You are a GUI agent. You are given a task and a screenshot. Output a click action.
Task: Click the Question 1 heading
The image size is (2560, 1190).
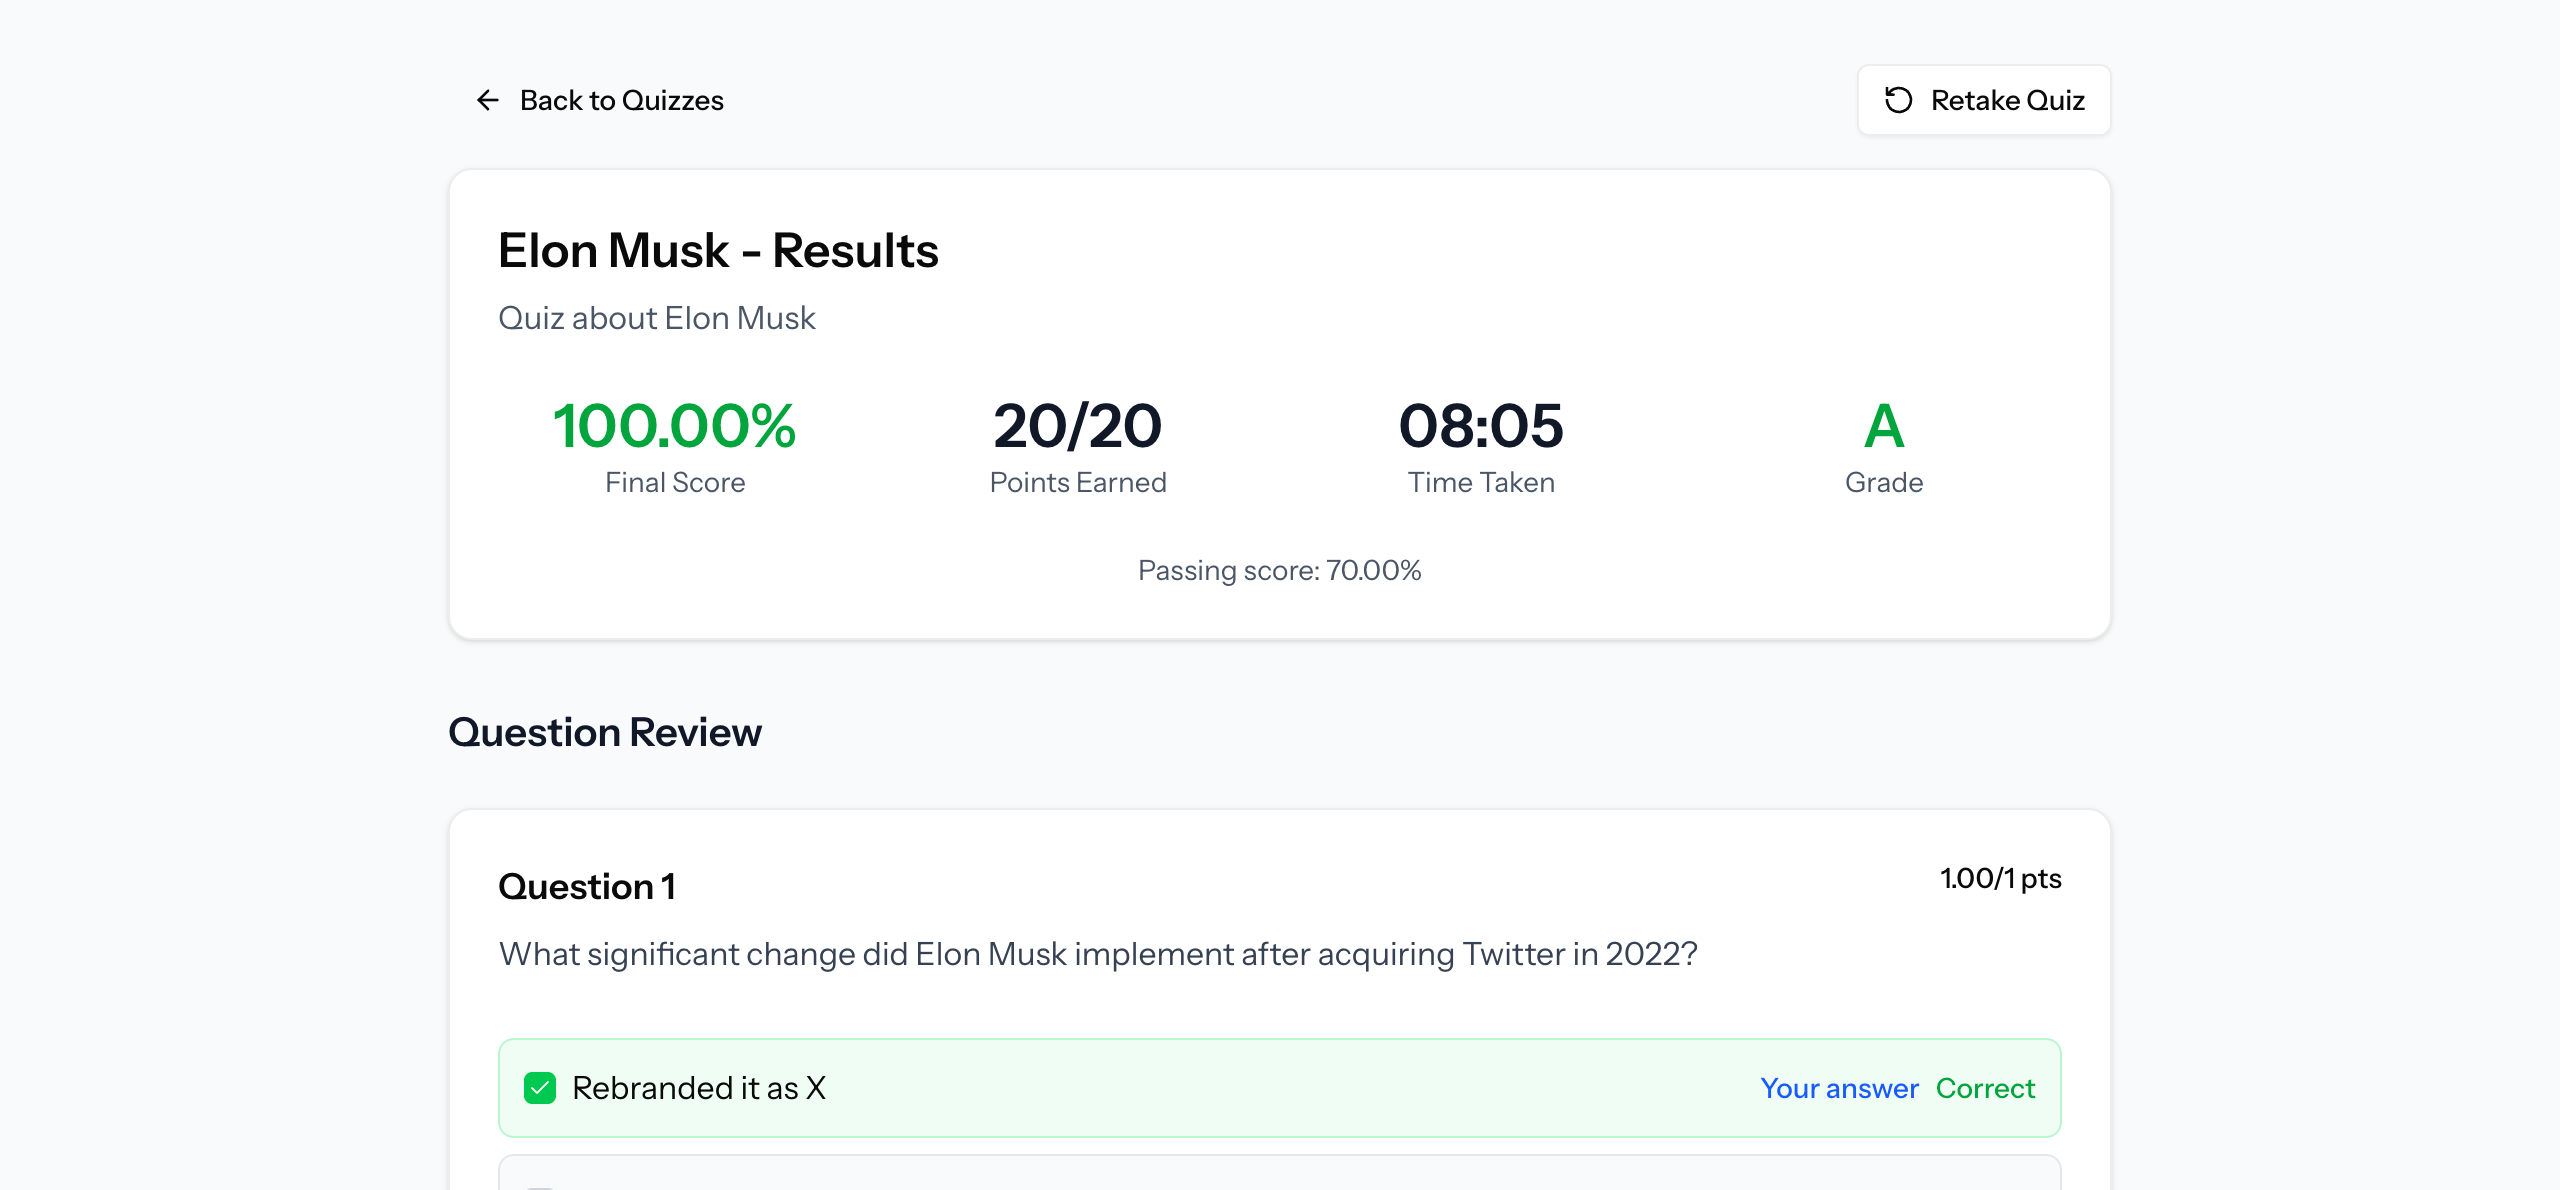click(x=587, y=886)
